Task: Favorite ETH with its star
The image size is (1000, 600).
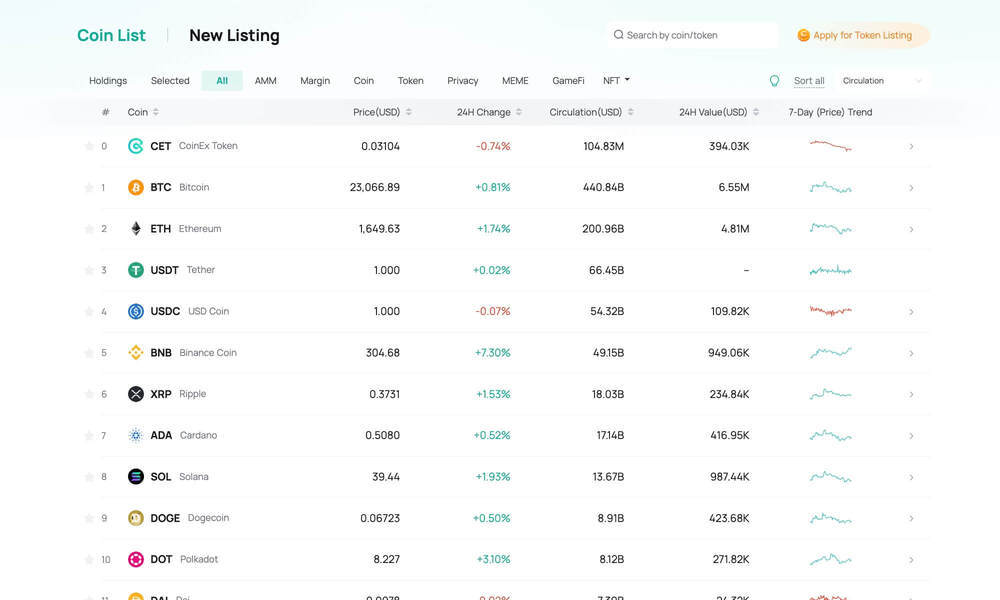Action: [x=89, y=229]
